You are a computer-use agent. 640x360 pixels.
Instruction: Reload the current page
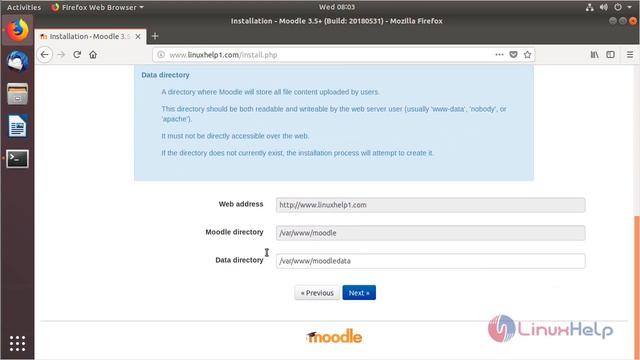pos(77,55)
